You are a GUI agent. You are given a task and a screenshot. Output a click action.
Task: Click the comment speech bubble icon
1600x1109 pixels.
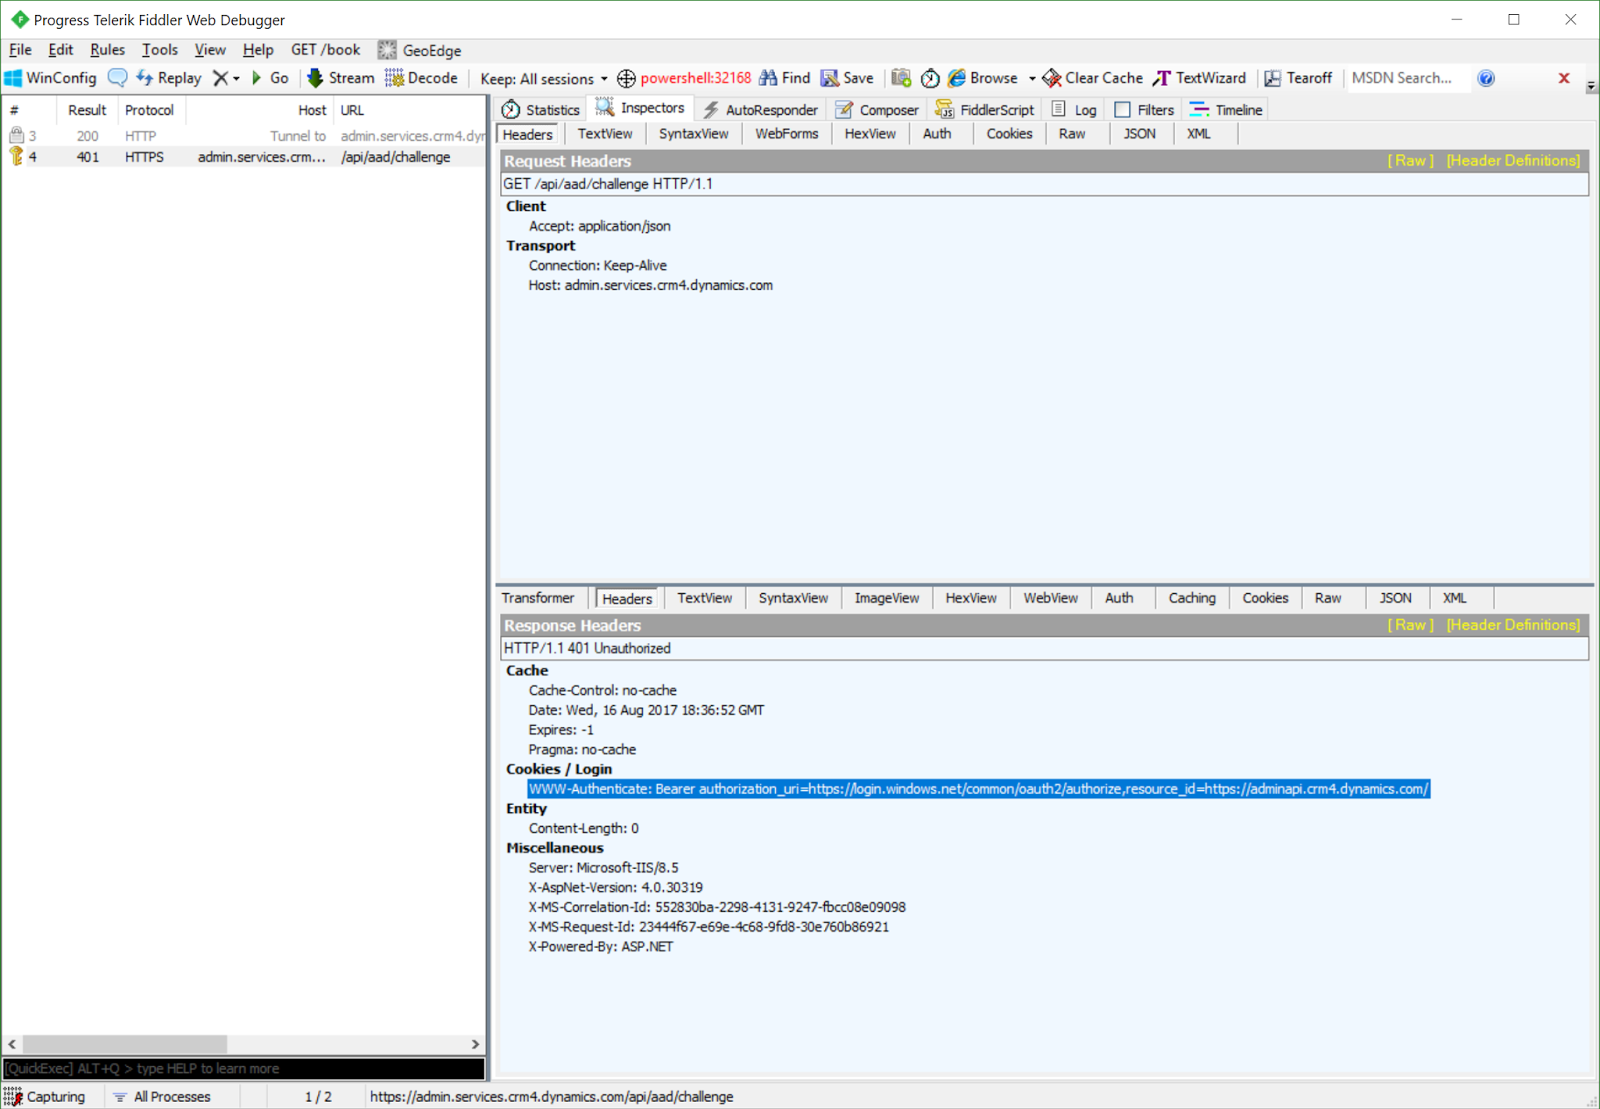click(117, 78)
